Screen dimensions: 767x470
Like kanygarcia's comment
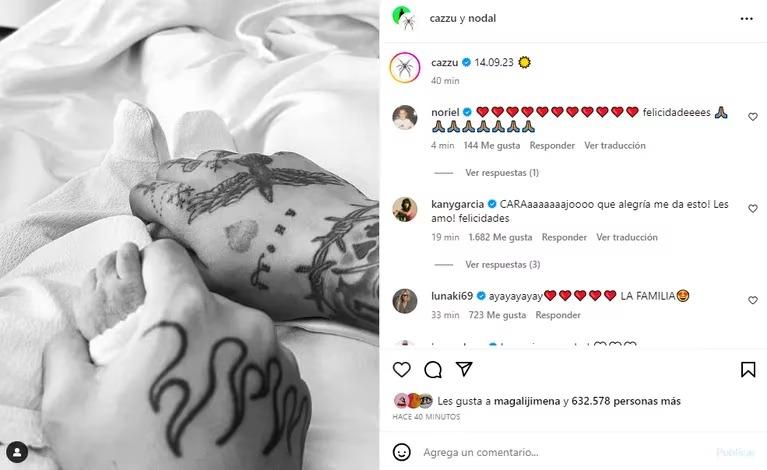pos(753,208)
